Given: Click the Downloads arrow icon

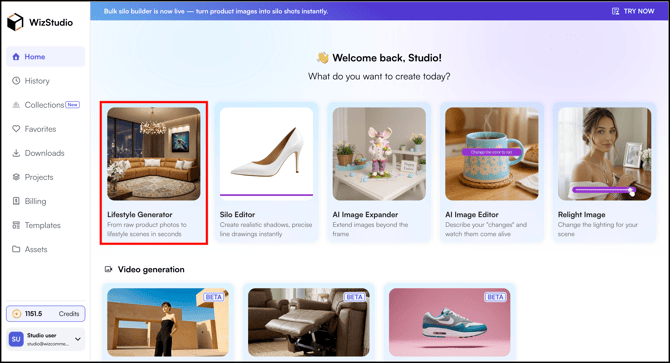Looking at the screenshot, I should [x=16, y=153].
